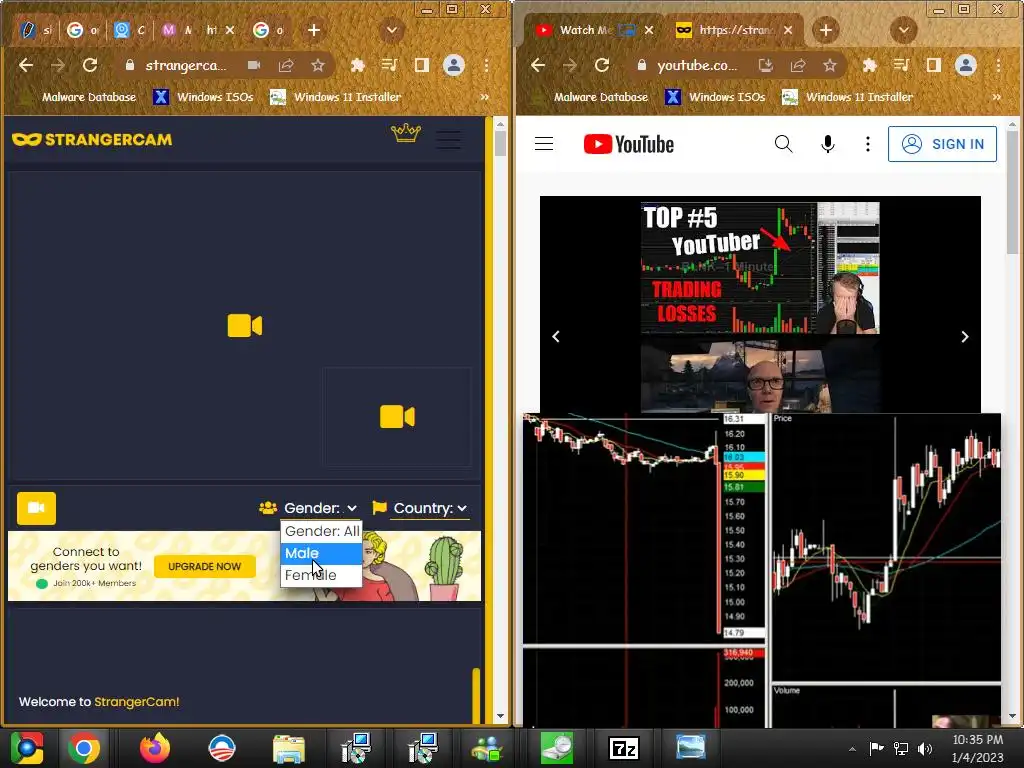
Task: Show previous carousel slide on YouTube
Action: click(x=556, y=336)
